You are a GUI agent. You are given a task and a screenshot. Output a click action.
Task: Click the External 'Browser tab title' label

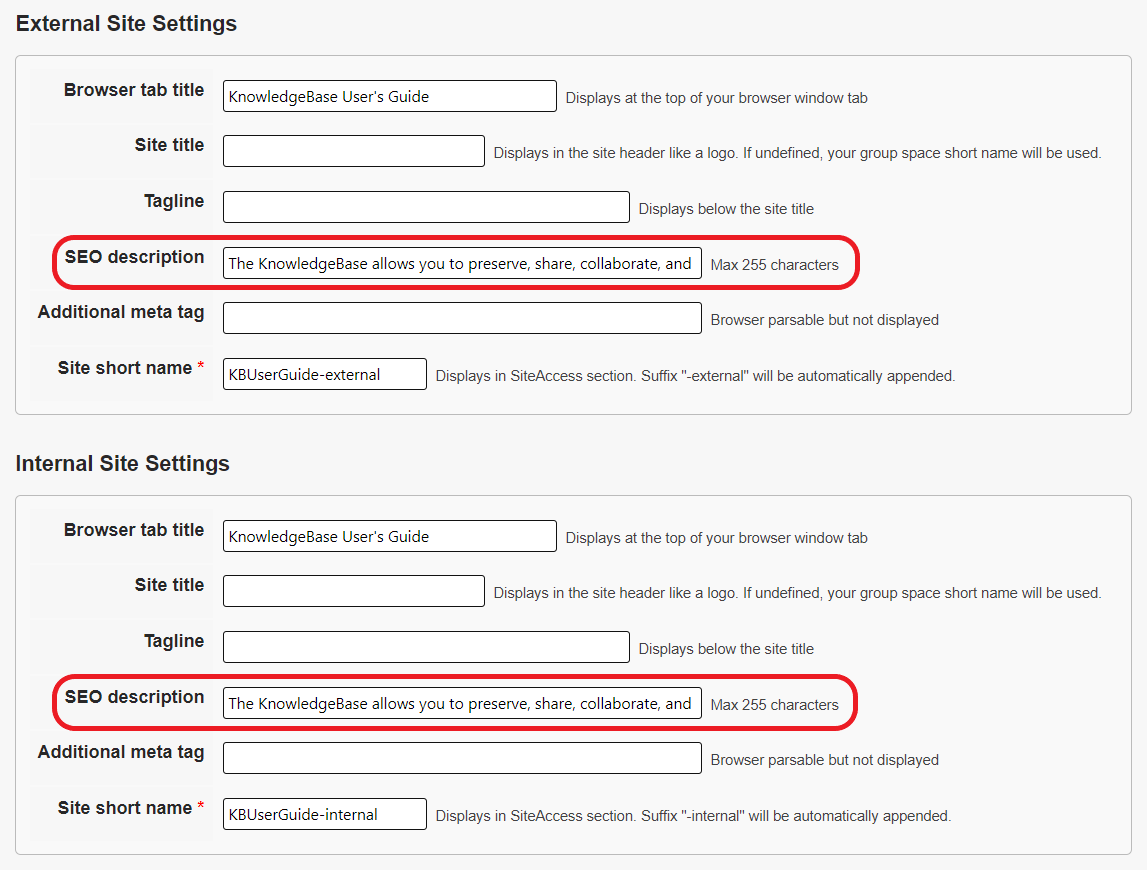(x=134, y=90)
